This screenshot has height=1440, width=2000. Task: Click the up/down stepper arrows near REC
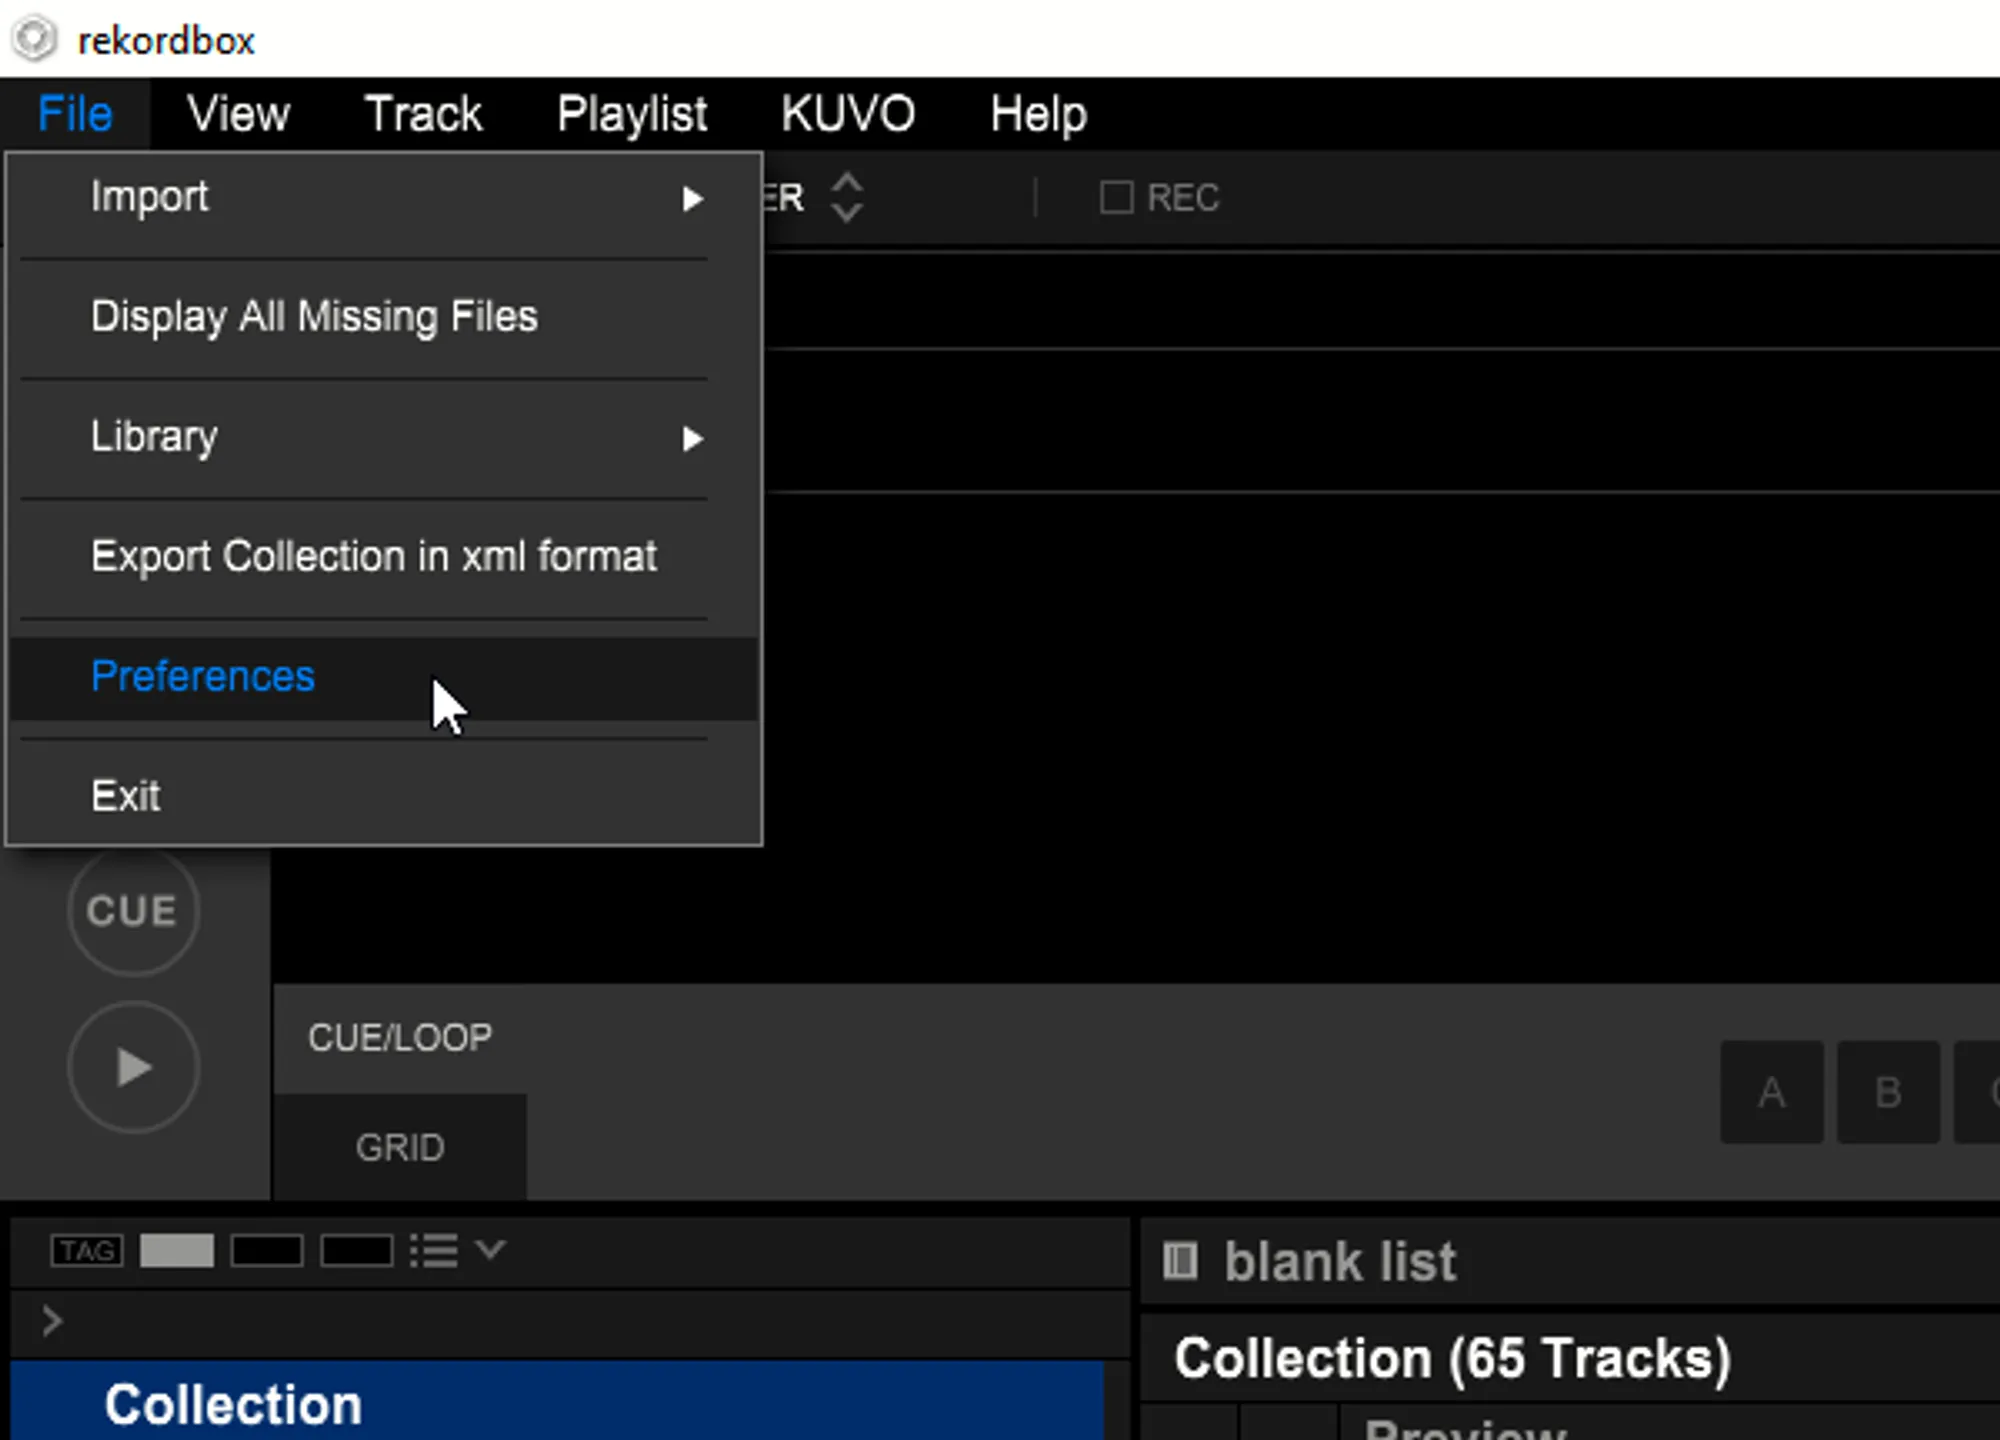click(x=846, y=197)
